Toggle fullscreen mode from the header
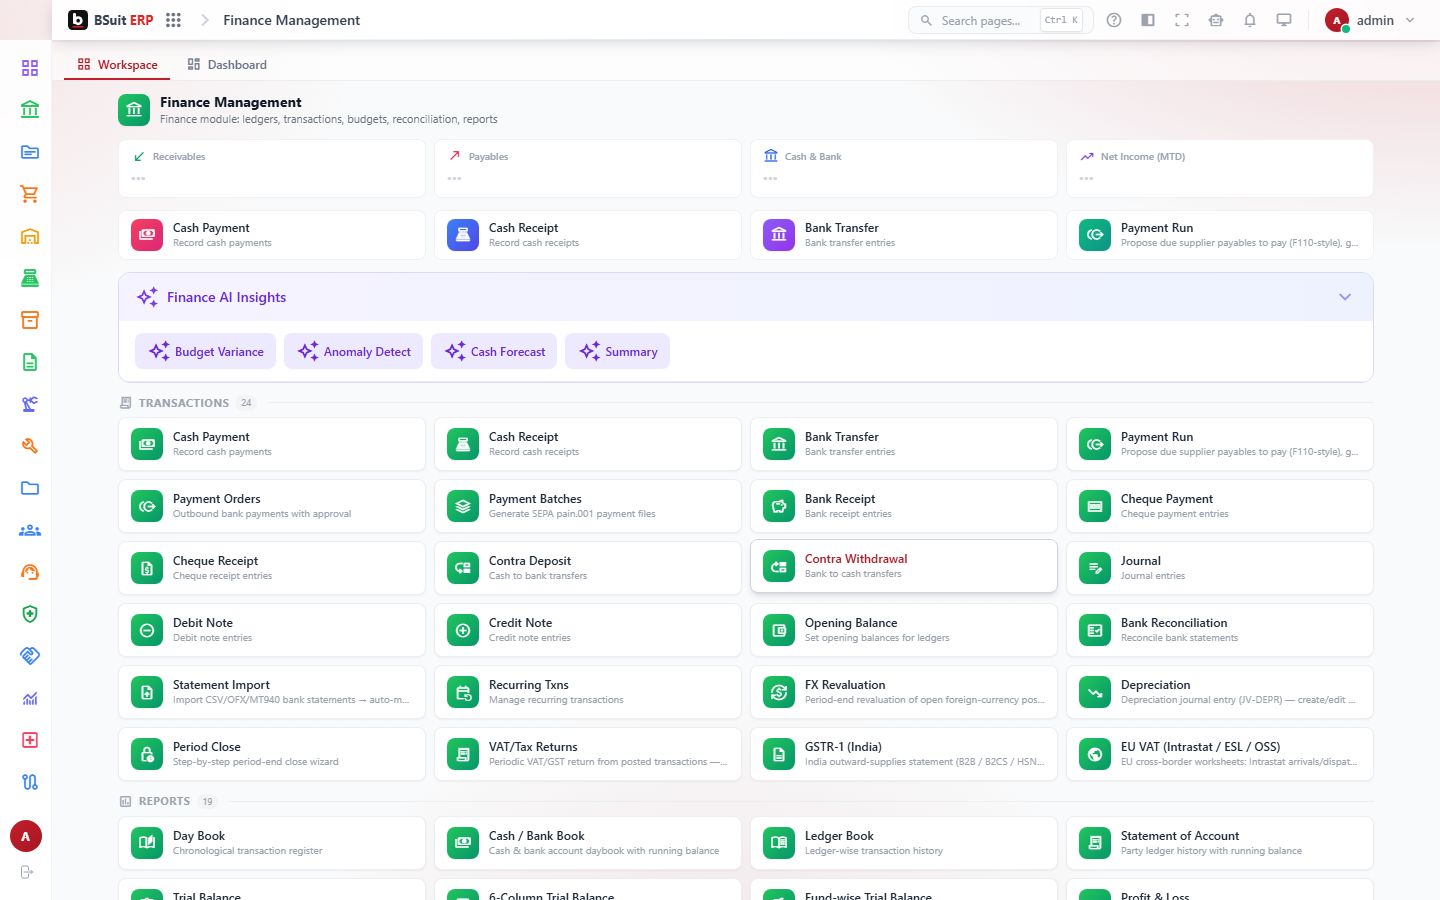Screen dimensions: 1440x900 point(1182,20)
